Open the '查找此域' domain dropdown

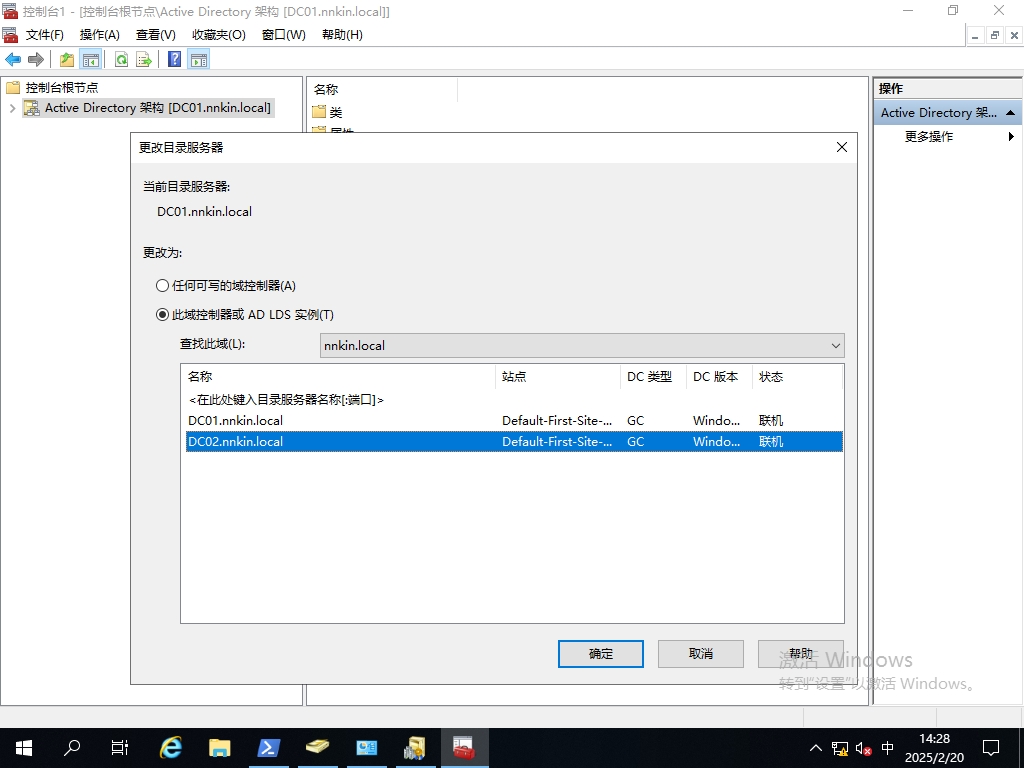click(x=582, y=346)
